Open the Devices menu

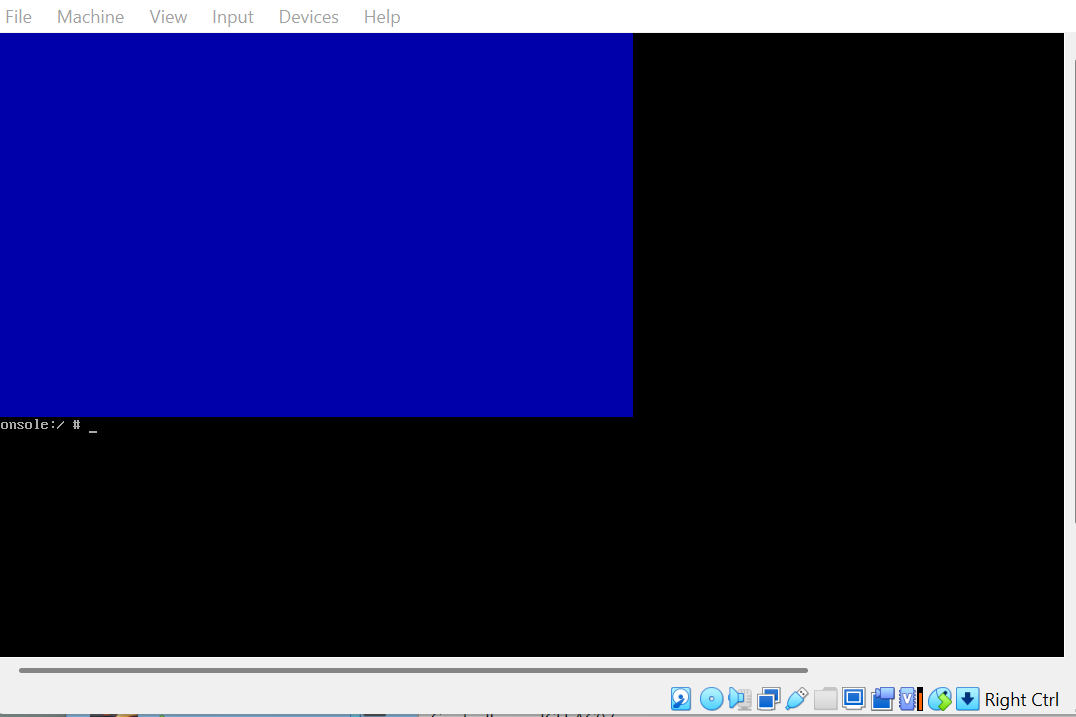click(308, 17)
